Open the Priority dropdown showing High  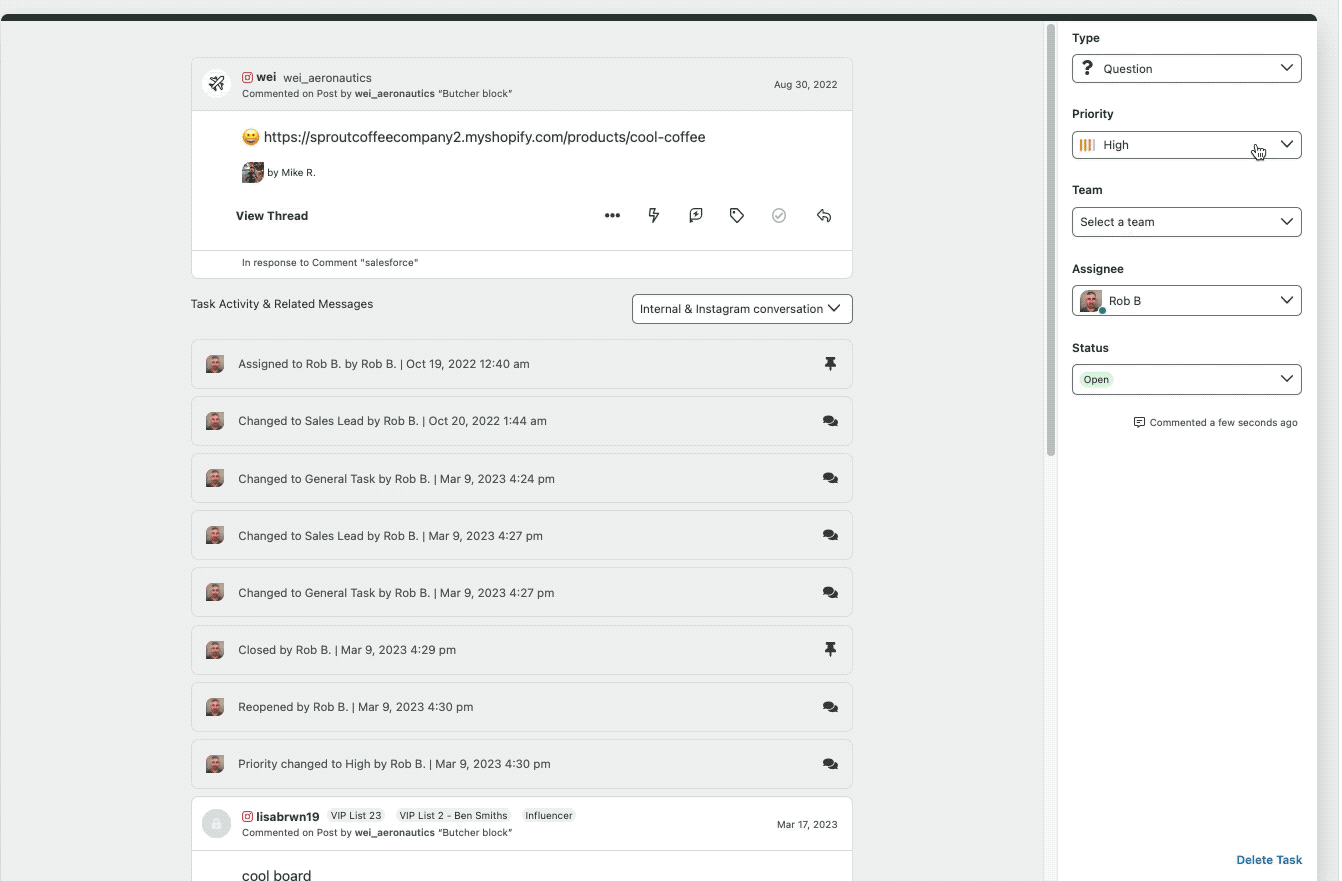point(1186,145)
